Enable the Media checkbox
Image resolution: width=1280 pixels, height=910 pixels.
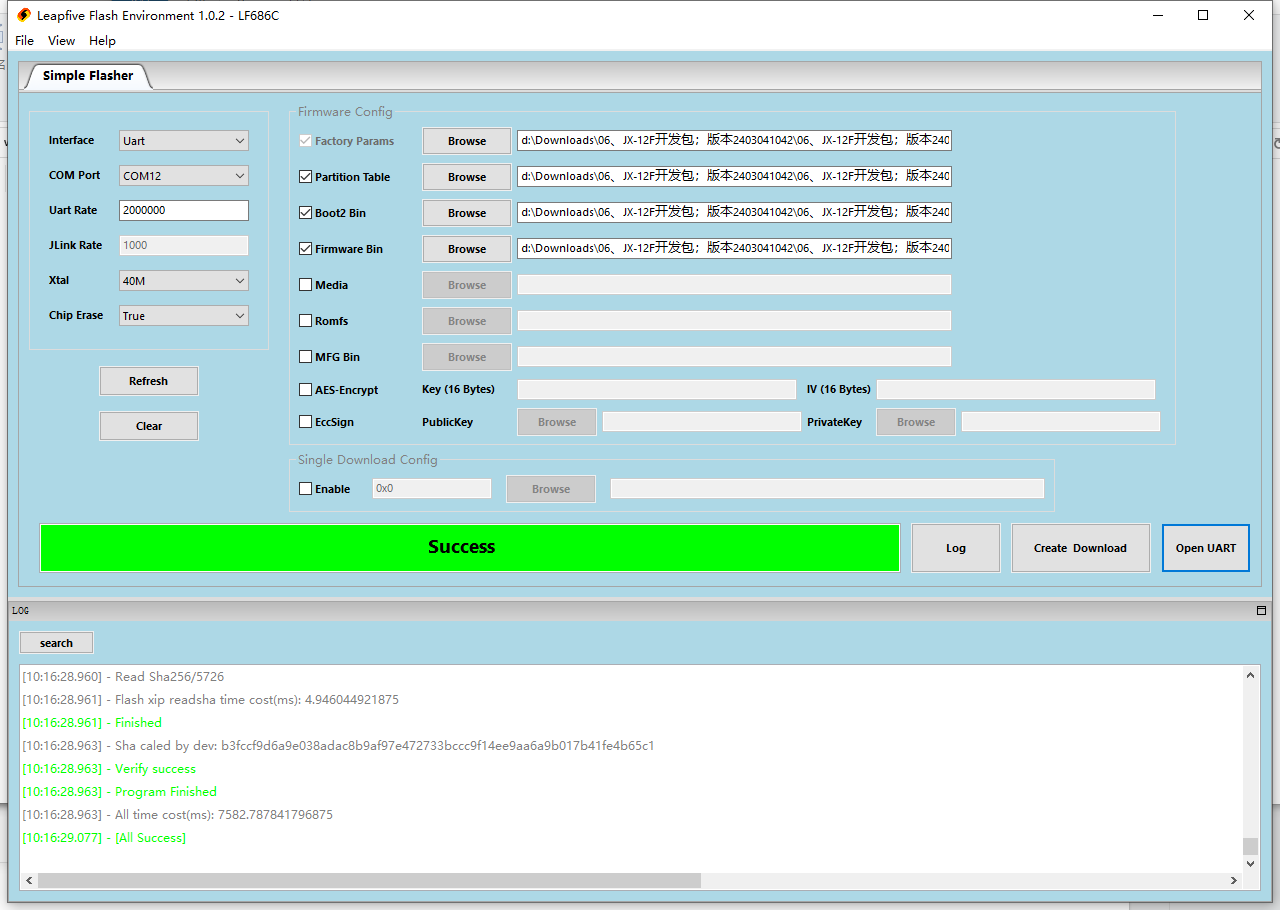click(306, 285)
